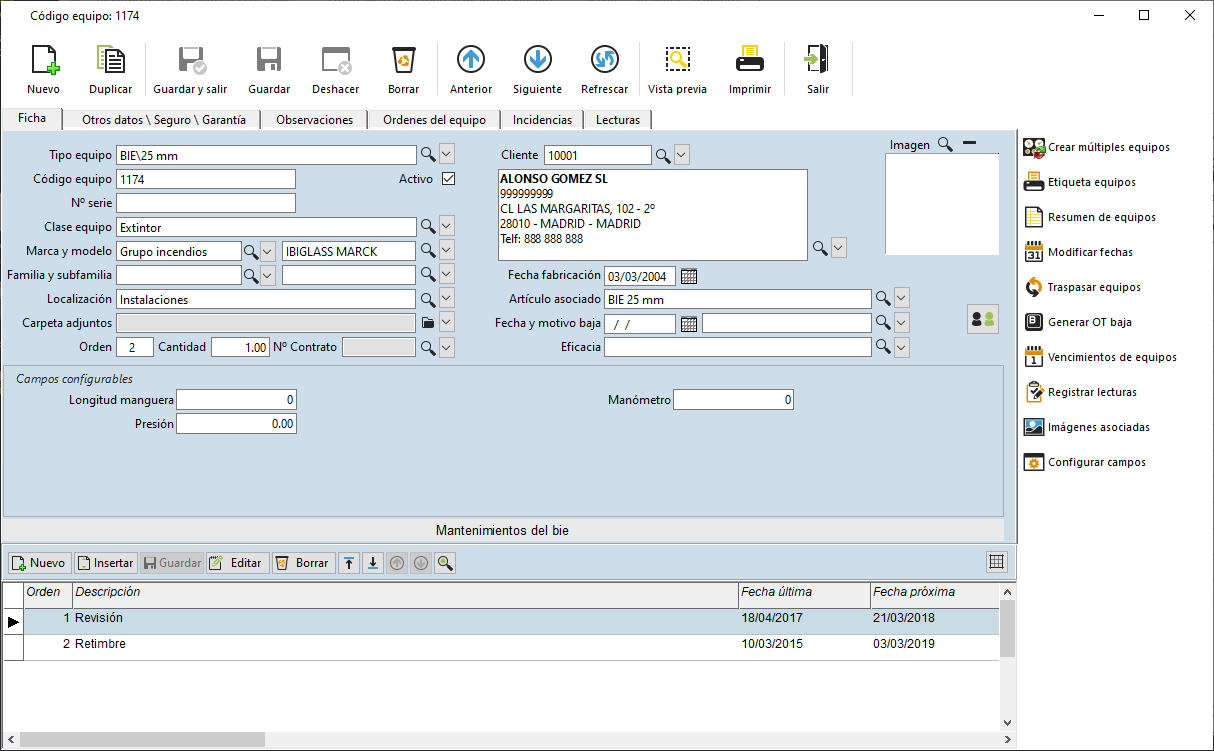Switch to the Observaciones tab

point(314,120)
